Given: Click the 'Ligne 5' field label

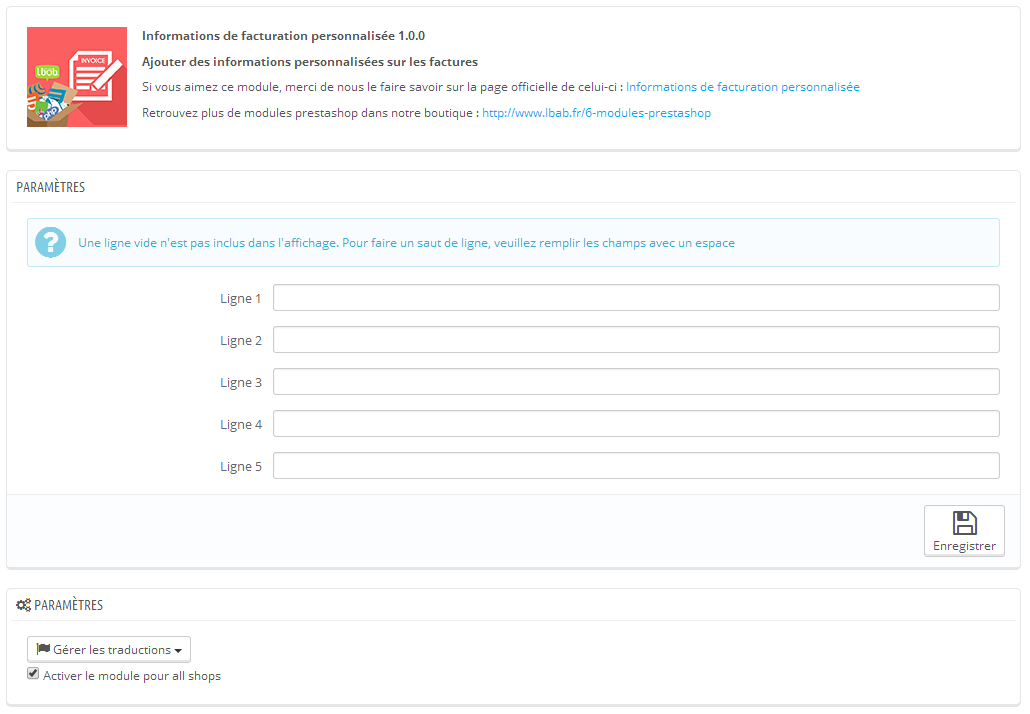Looking at the screenshot, I should (241, 467).
